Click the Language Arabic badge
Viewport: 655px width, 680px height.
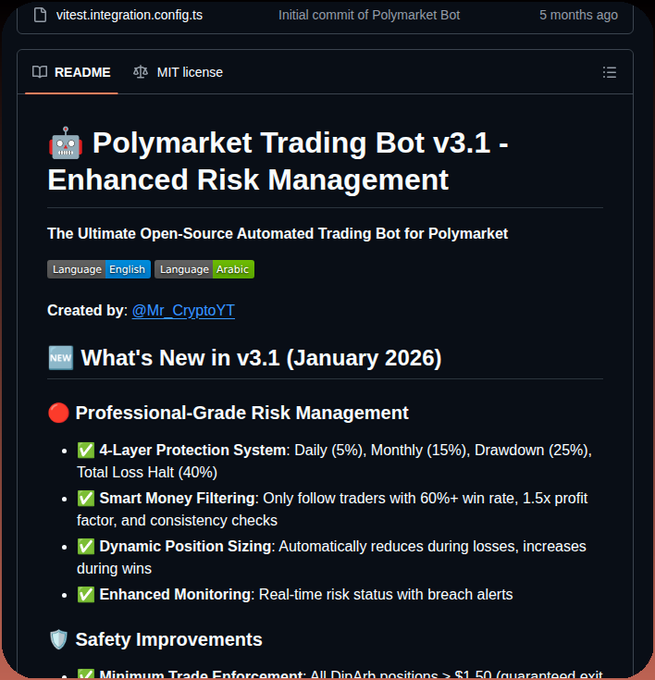pyautogui.click(x=204, y=269)
